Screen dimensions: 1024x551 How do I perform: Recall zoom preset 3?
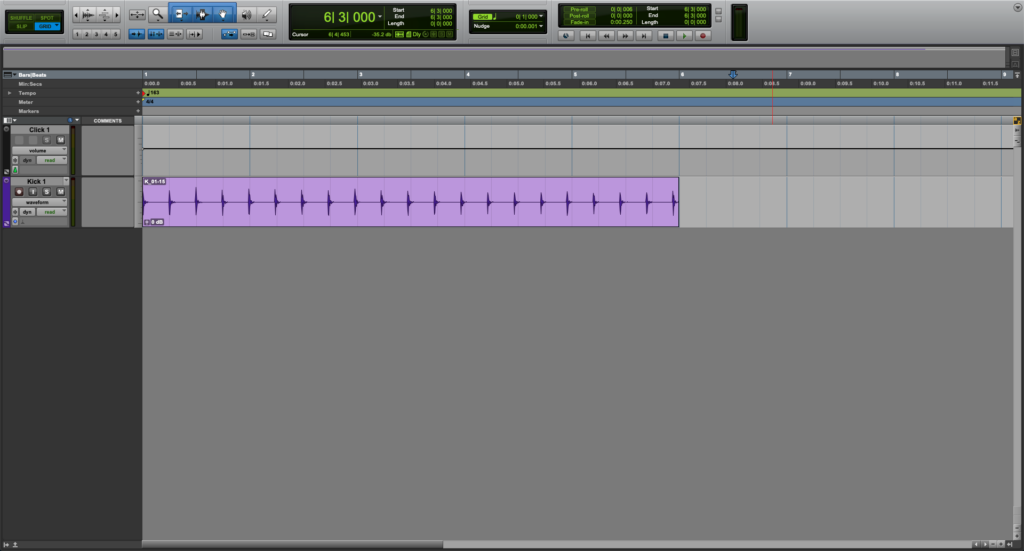[96, 34]
